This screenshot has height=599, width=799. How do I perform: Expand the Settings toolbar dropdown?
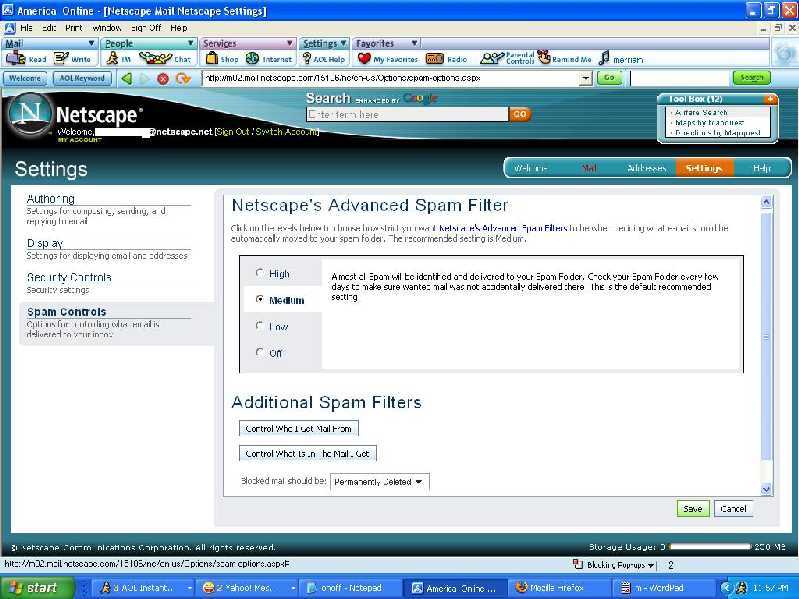[x=343, y=44]
